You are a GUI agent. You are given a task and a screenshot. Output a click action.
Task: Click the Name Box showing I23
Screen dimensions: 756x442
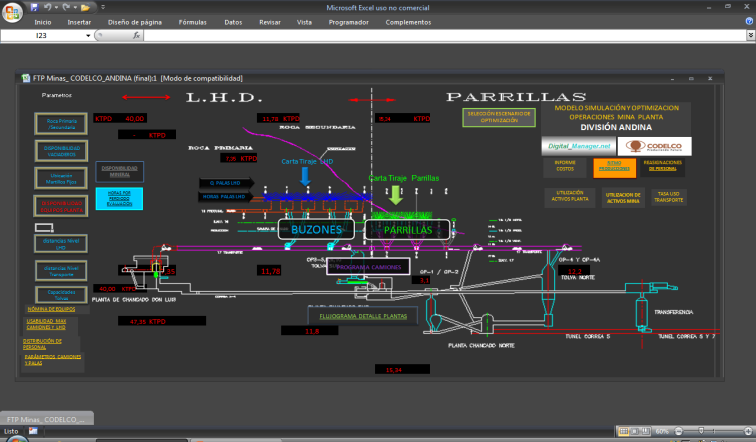[42, 36]
